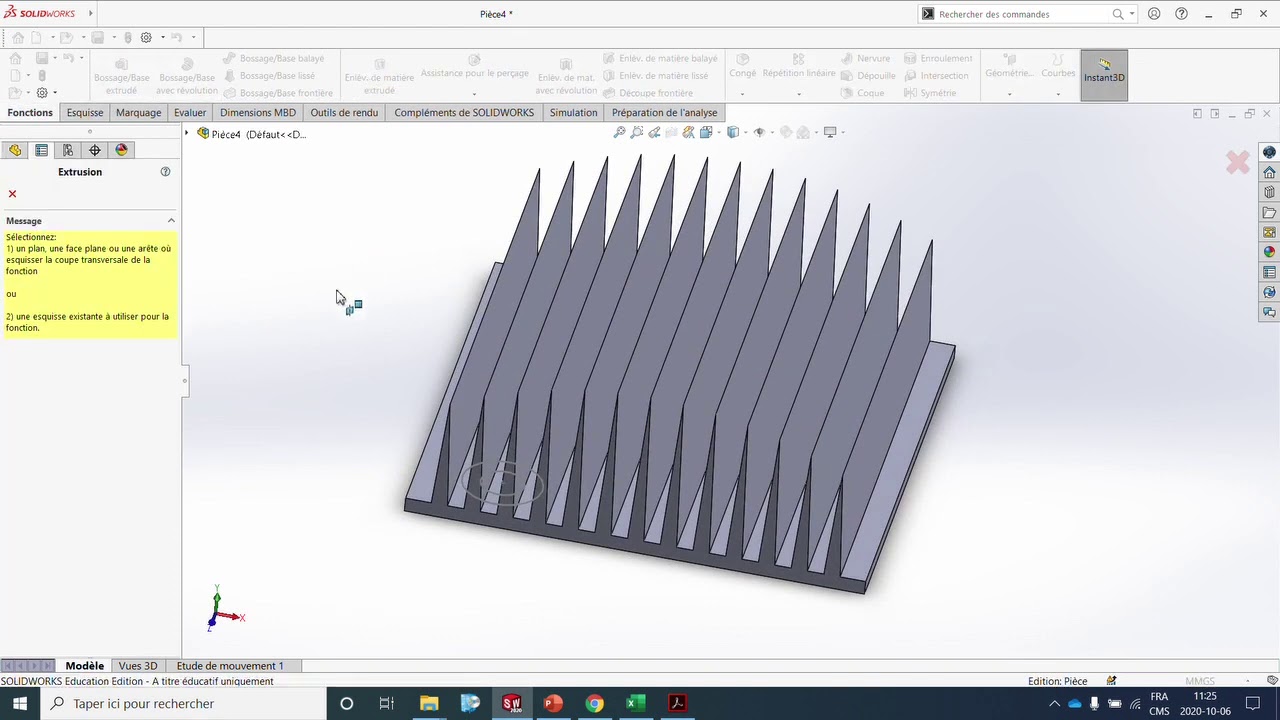
Task: Open the Compléments de SOLIDWORKS tab
Action: click(464, 113)
